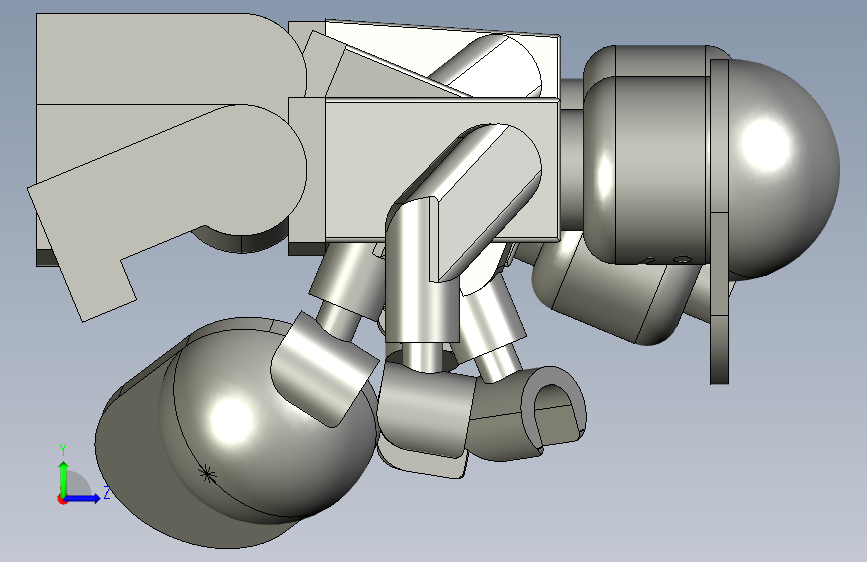Select the large dome on the right end

[784, 169]
